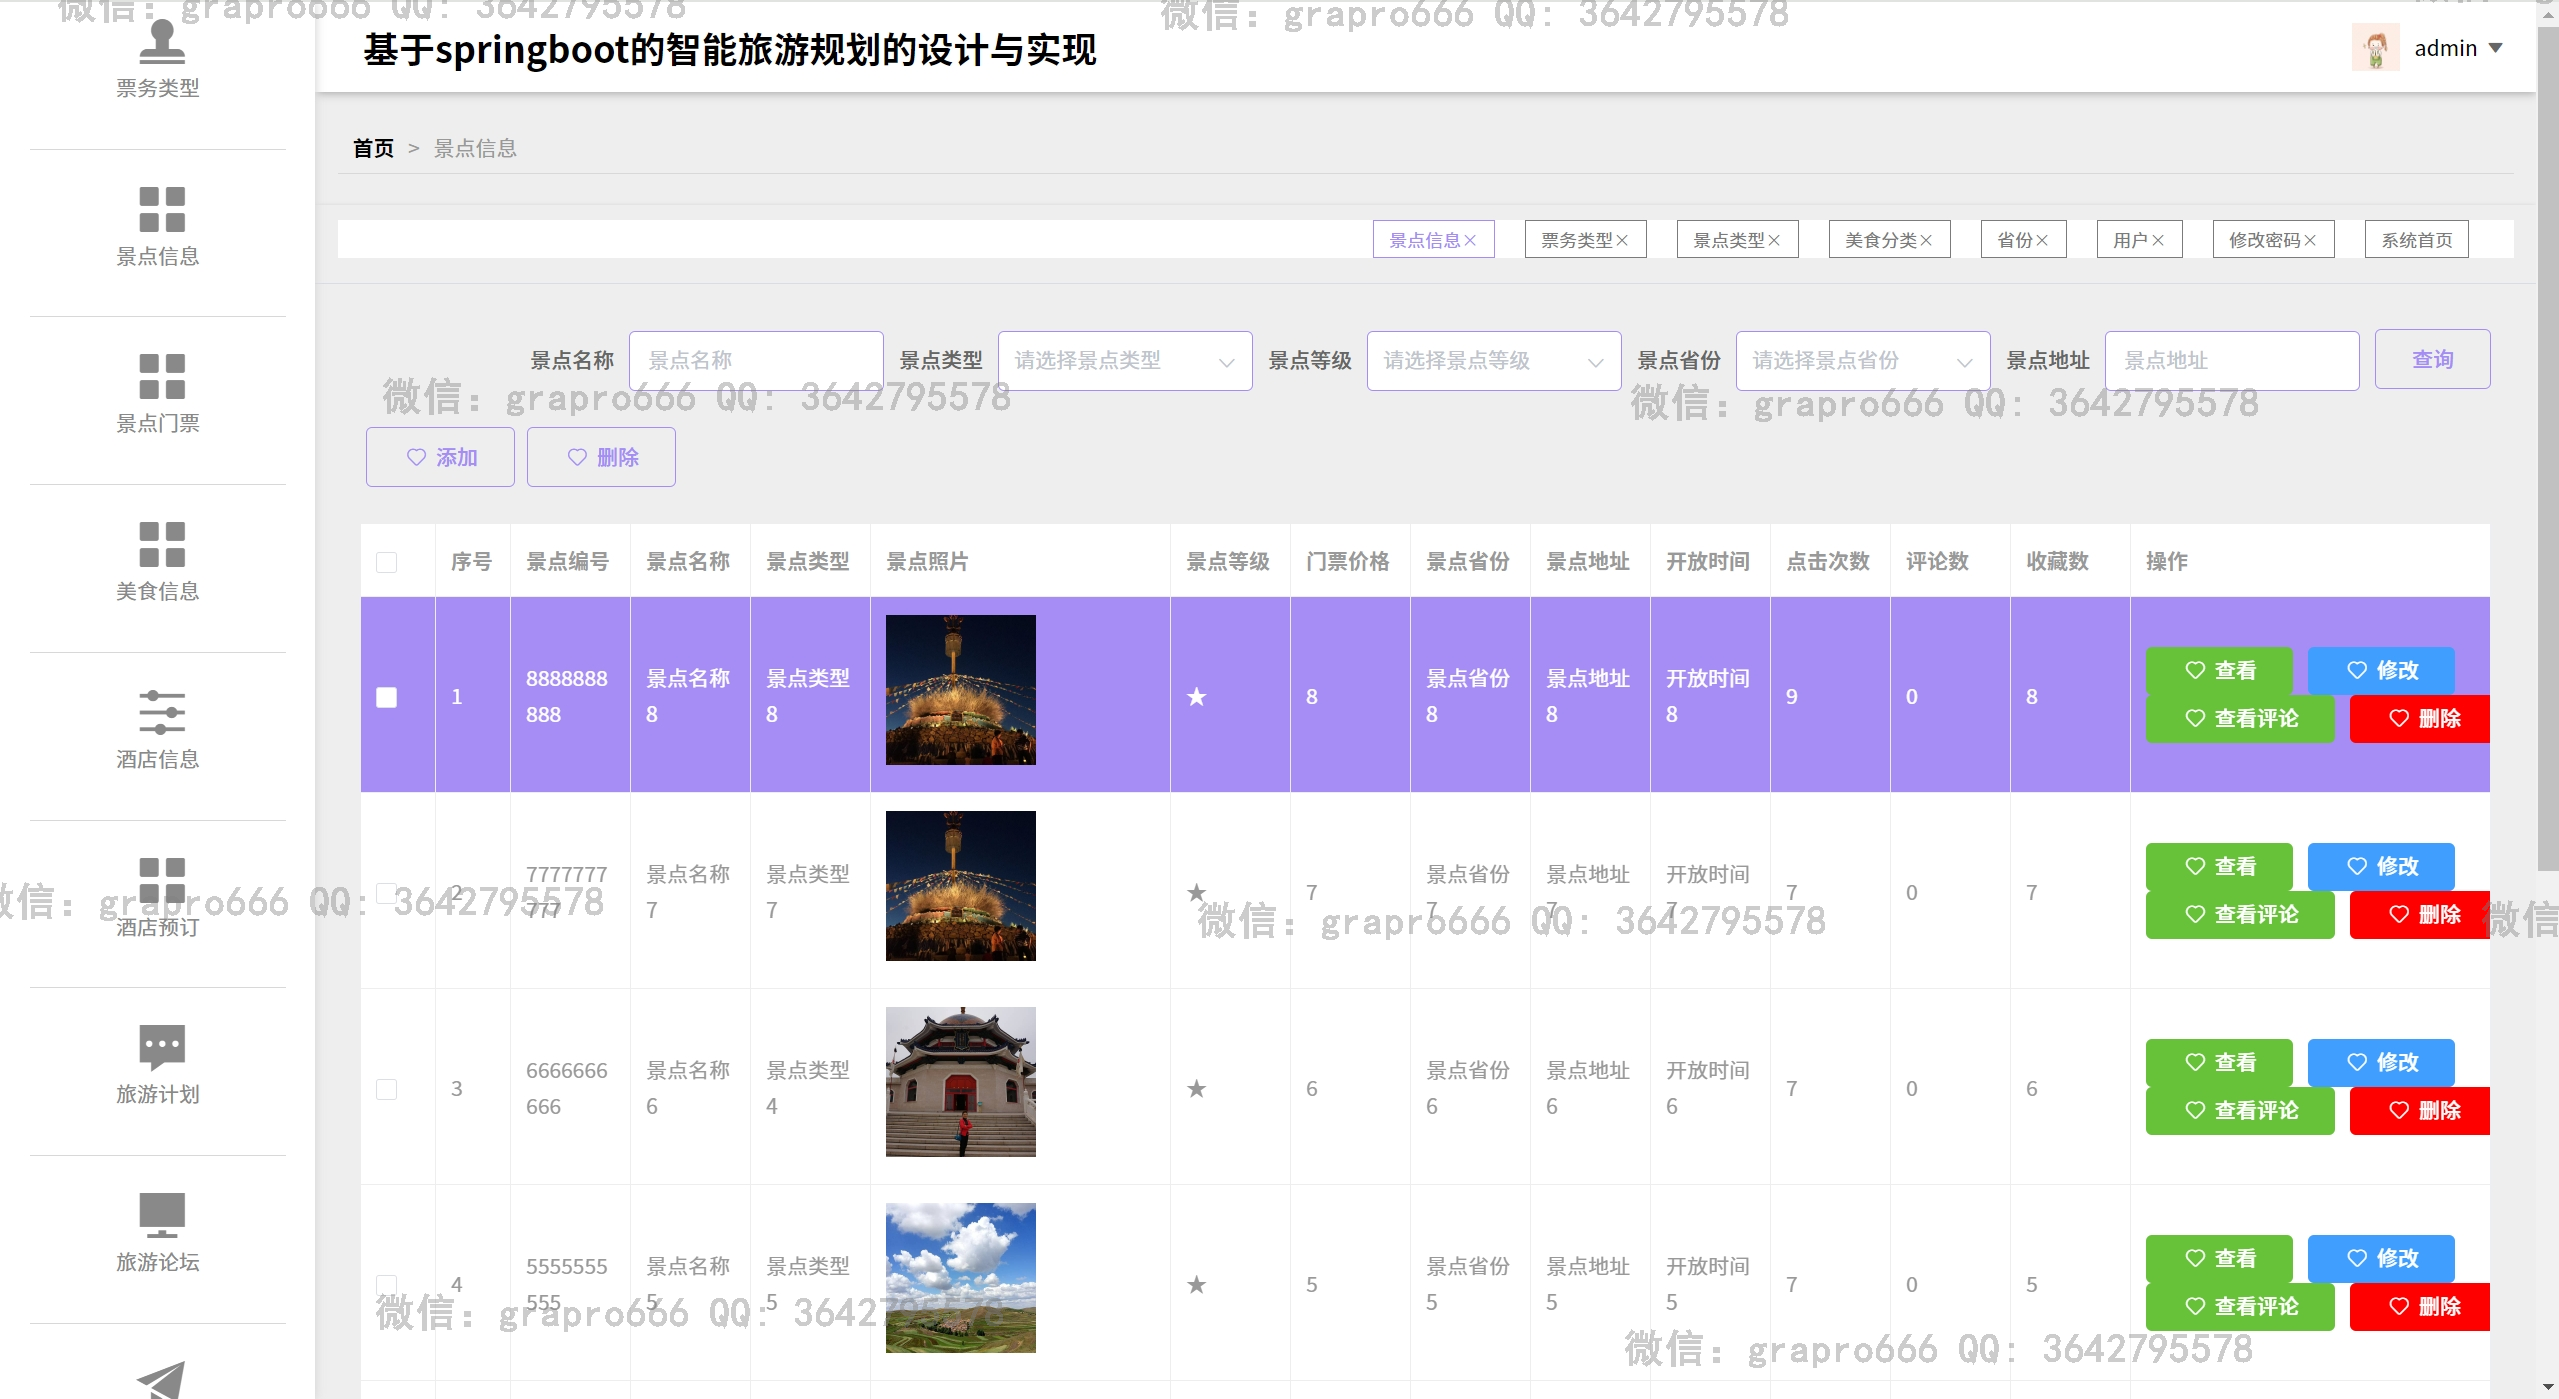Viewport: 2559px width, 1399px height.
Task: Click the 添加 button
Action: click(440, 457)
